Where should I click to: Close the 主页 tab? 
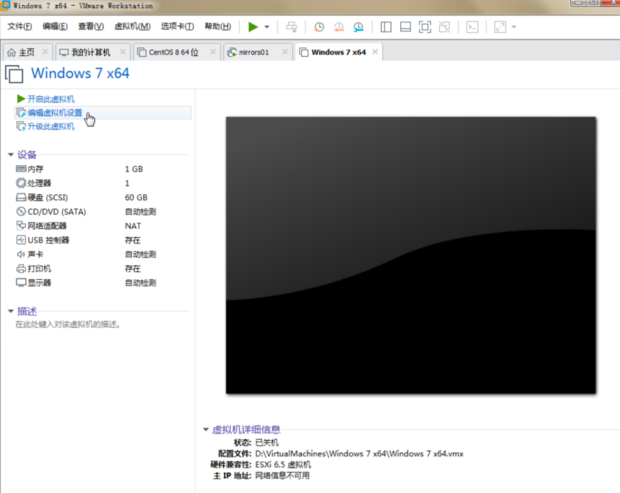[45, 52]
